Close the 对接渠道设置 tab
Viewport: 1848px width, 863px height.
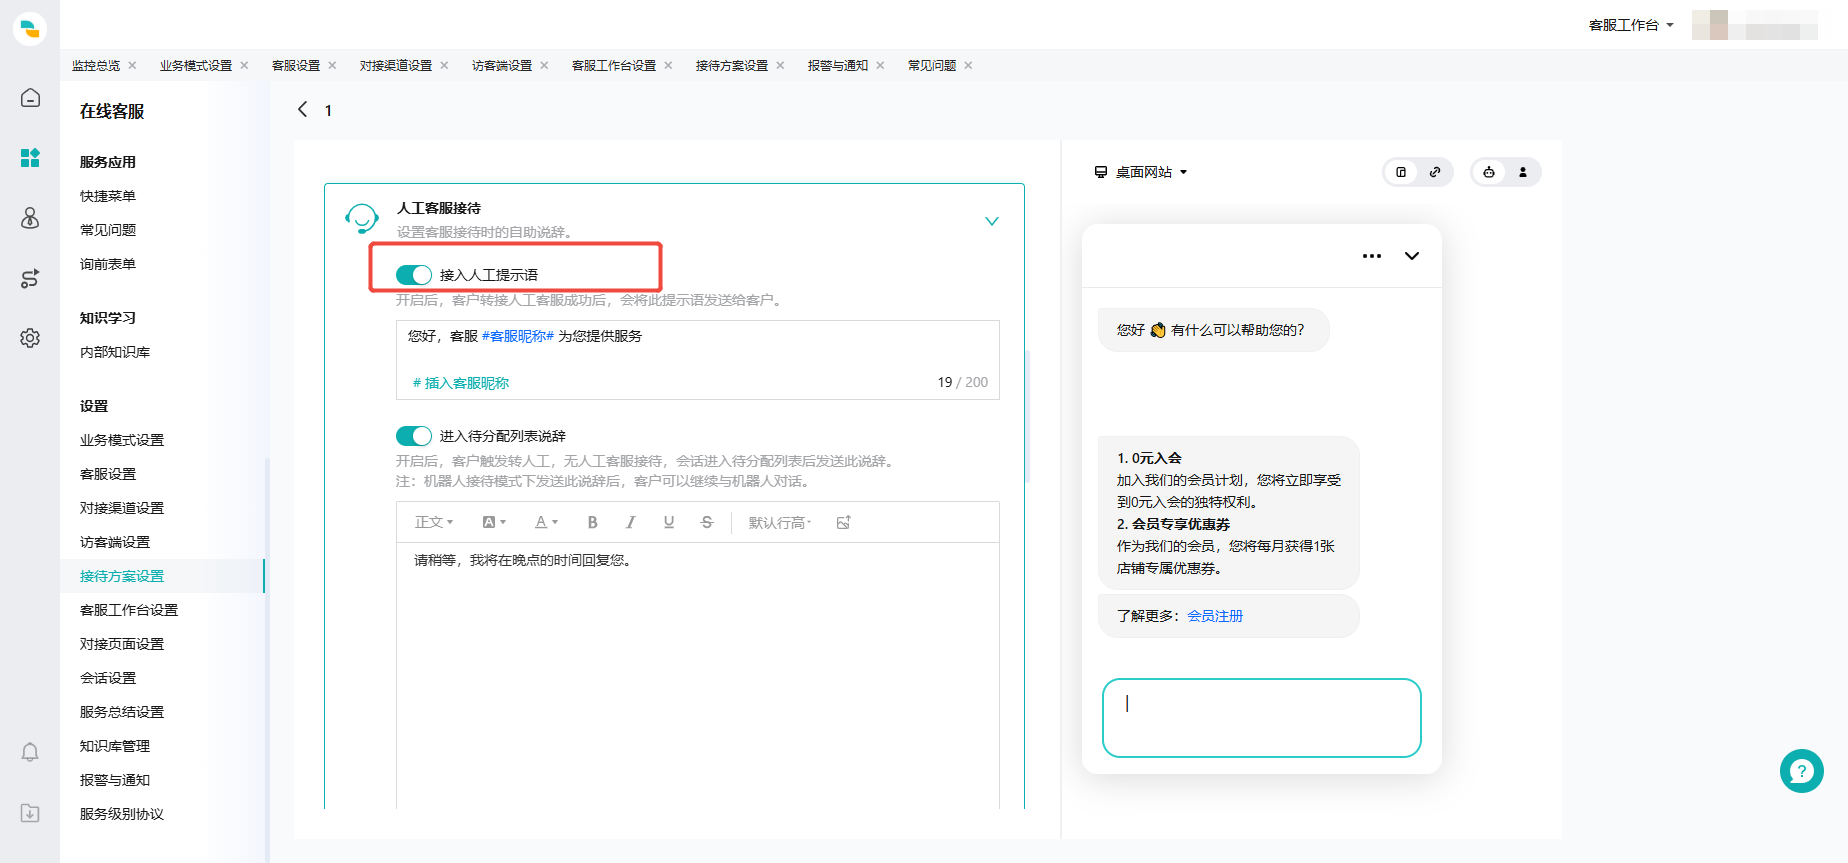point(444,65)
